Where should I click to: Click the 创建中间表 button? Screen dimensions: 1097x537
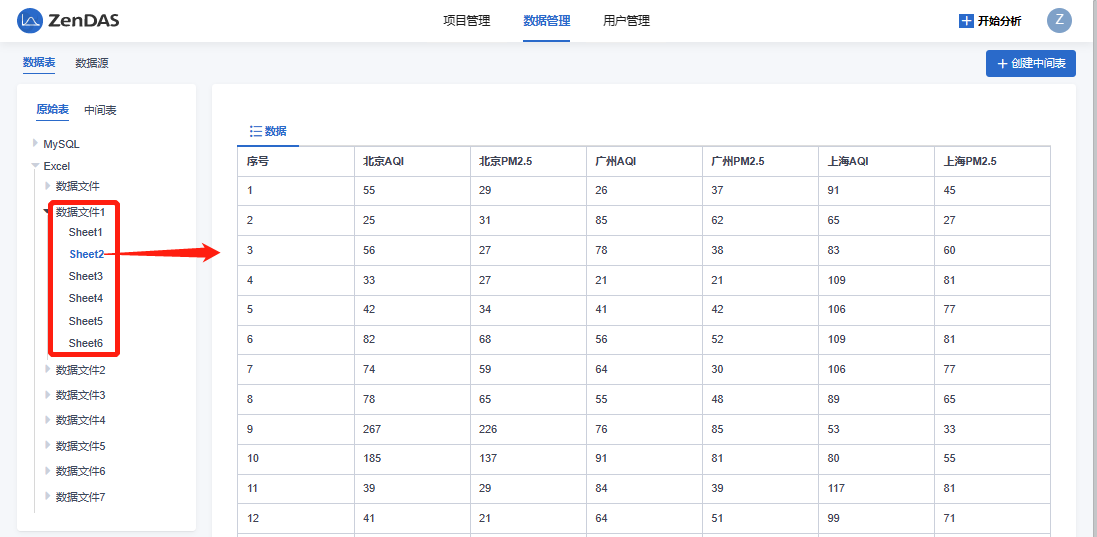pos(1030,63)
